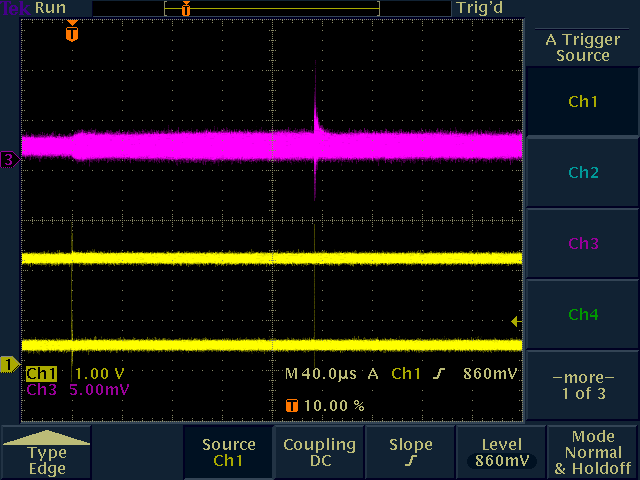
Task: Pick Ch4 from the side trigger menu
Action: coord(582,314)
